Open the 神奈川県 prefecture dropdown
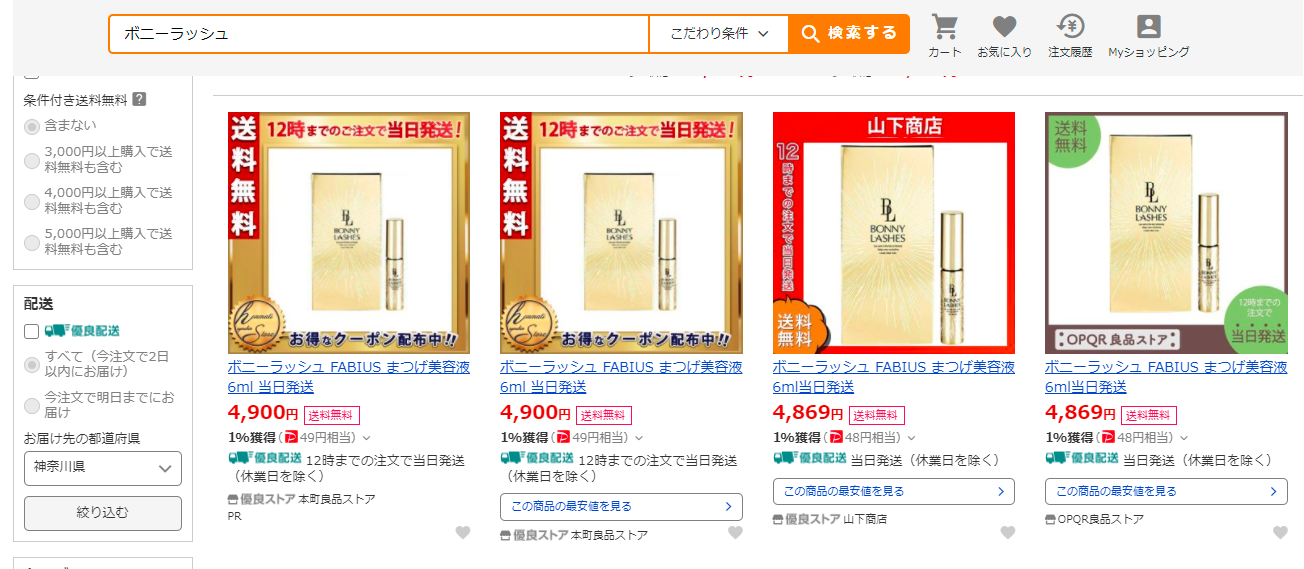Viewport: 1304px width, 569px height. pos(102,468)
